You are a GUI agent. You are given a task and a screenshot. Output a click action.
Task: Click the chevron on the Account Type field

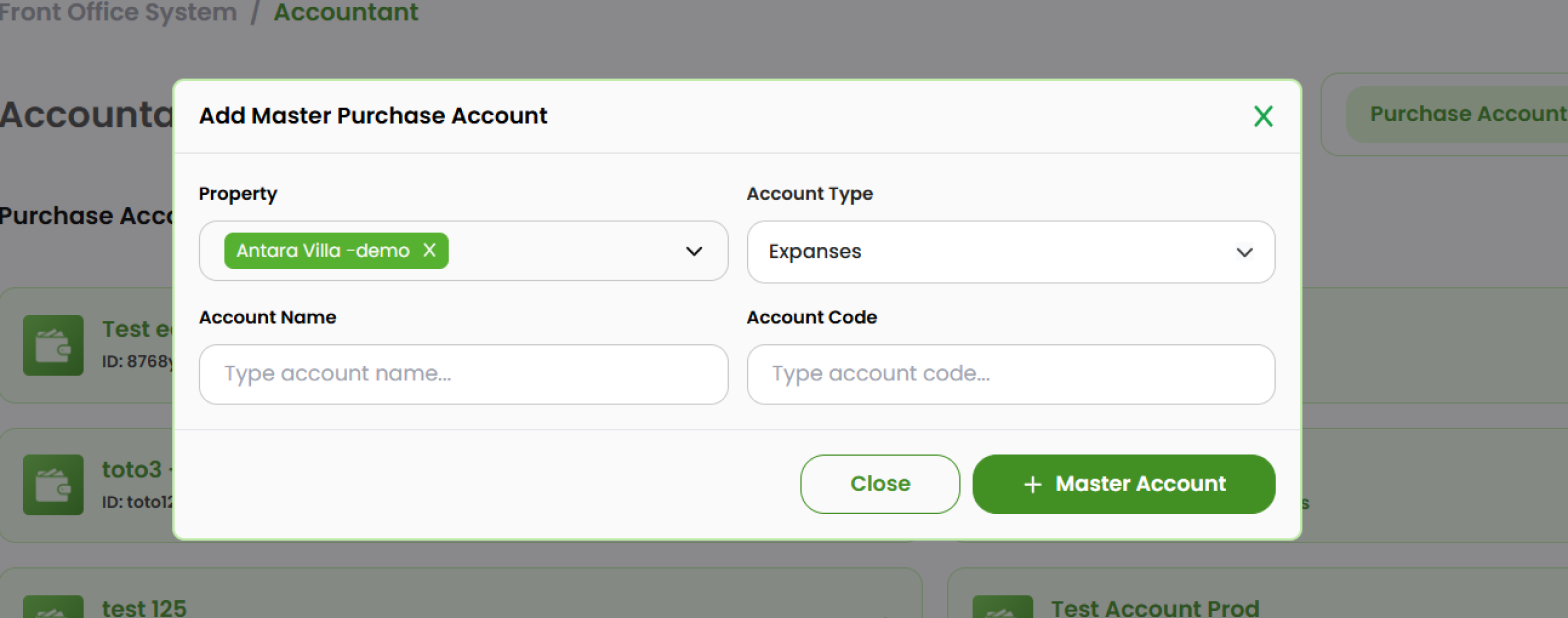pos(1245,252)
